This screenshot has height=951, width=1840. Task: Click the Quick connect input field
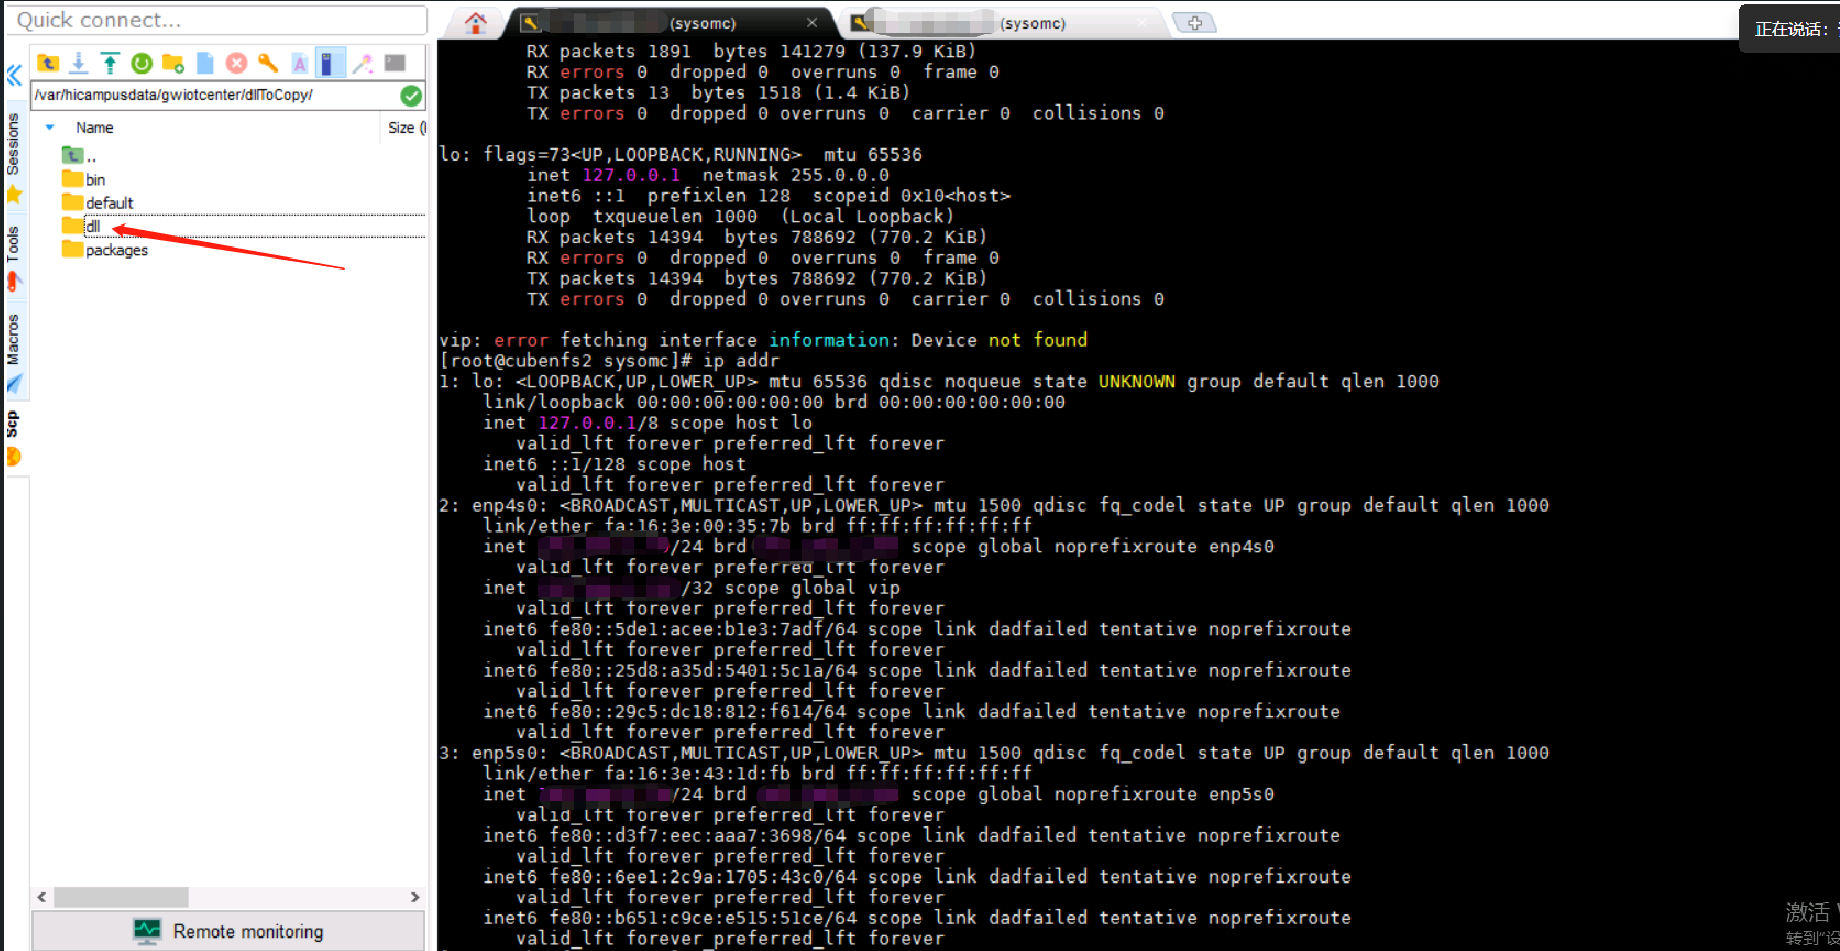217,20
